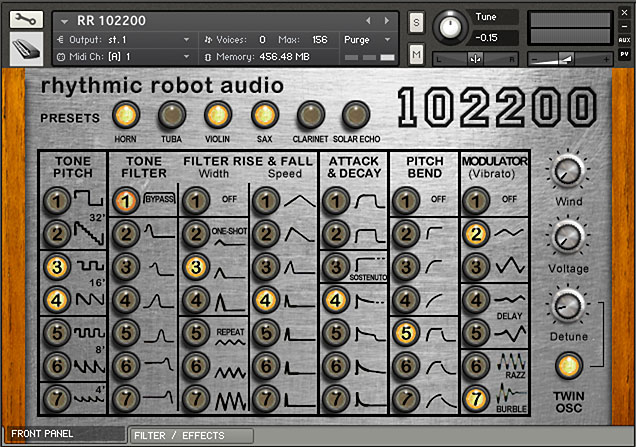
Task: Select Filter Width button 3
Action: [x=196, y=267]
